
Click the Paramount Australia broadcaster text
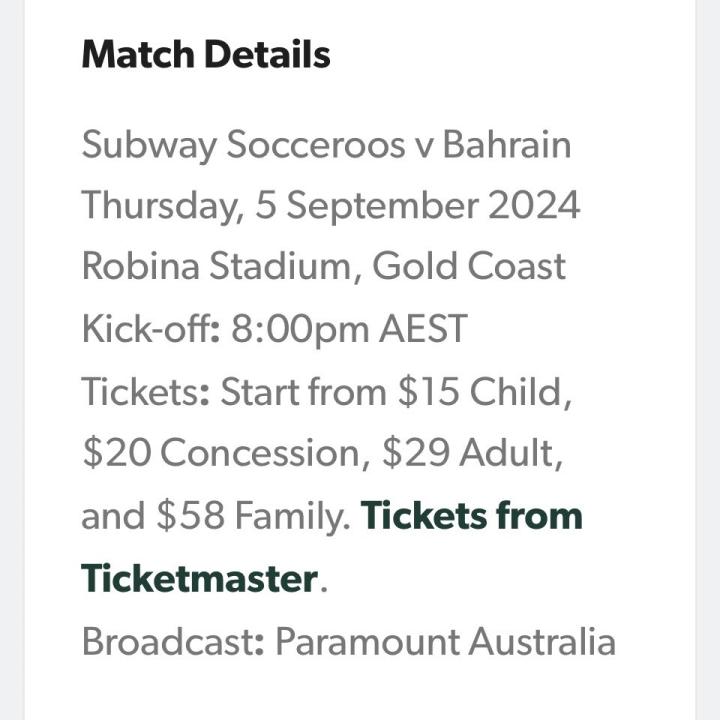[x=446, y=641]
